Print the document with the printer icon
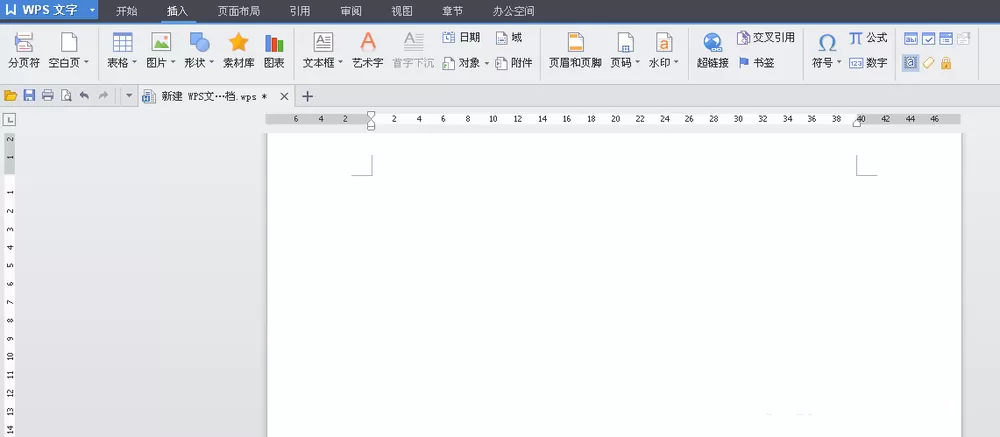 coord(47,96)
